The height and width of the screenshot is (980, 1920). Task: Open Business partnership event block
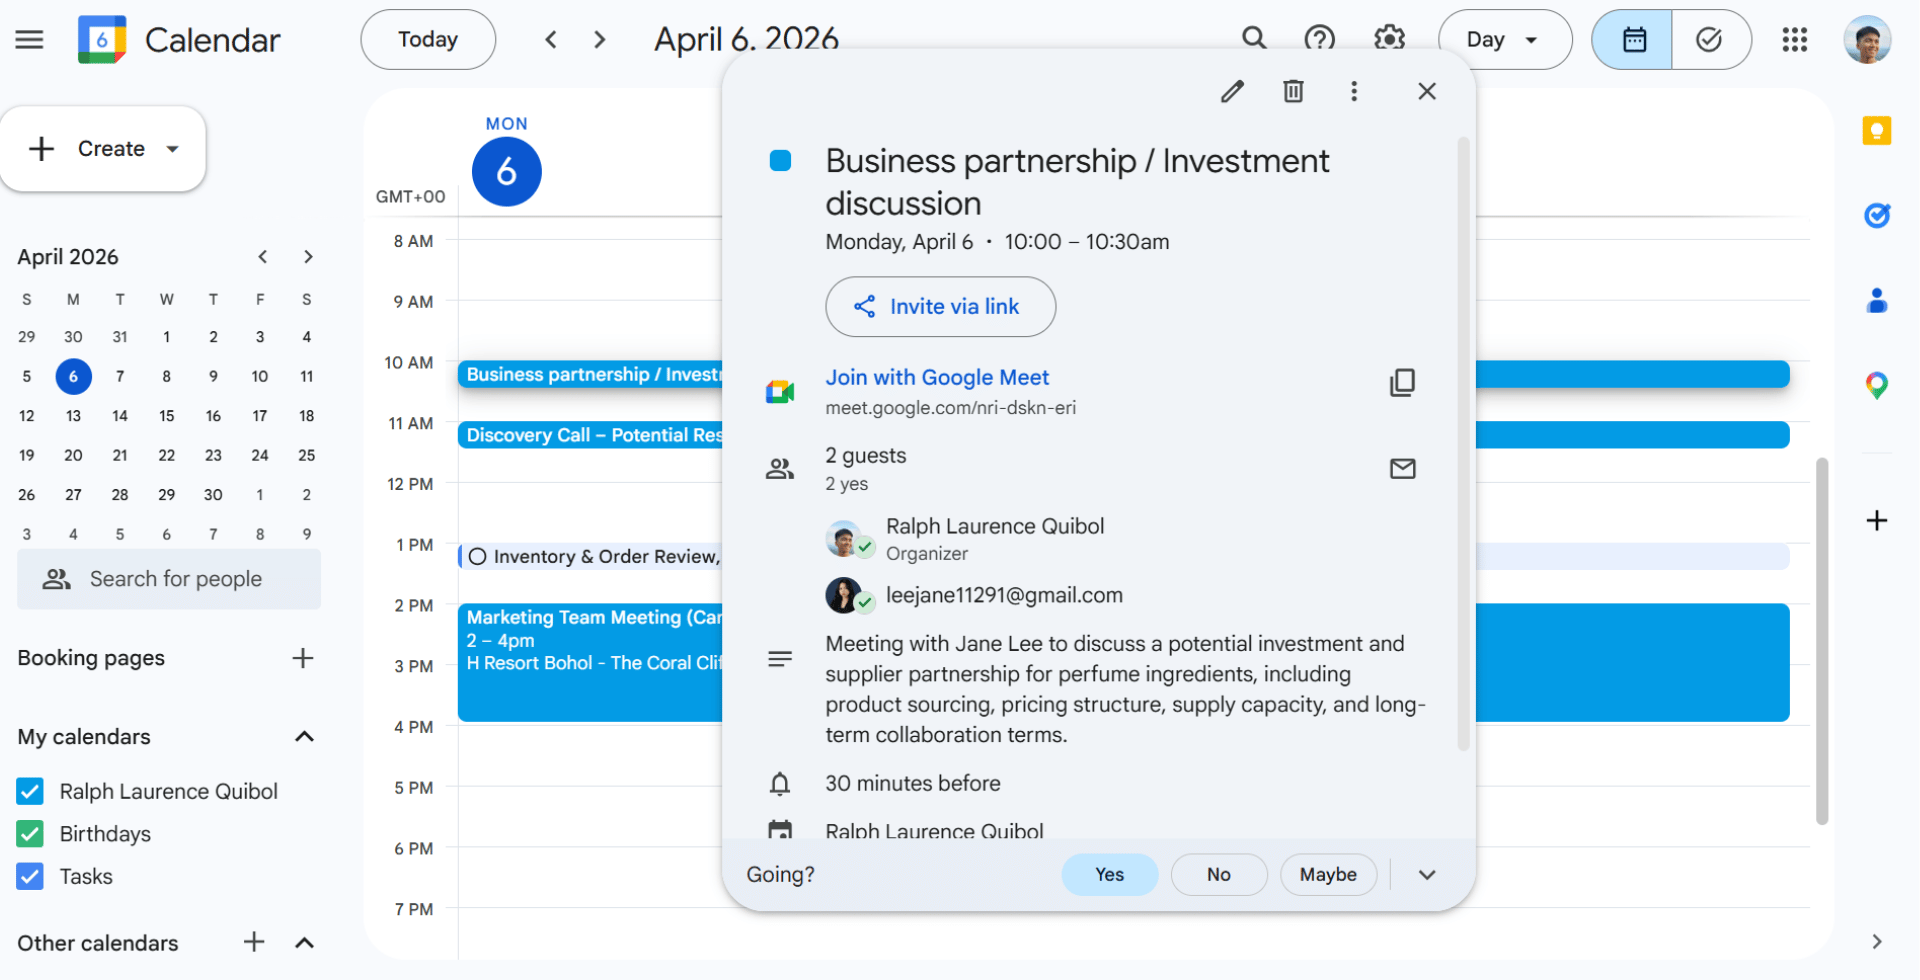tap(590, 375)
